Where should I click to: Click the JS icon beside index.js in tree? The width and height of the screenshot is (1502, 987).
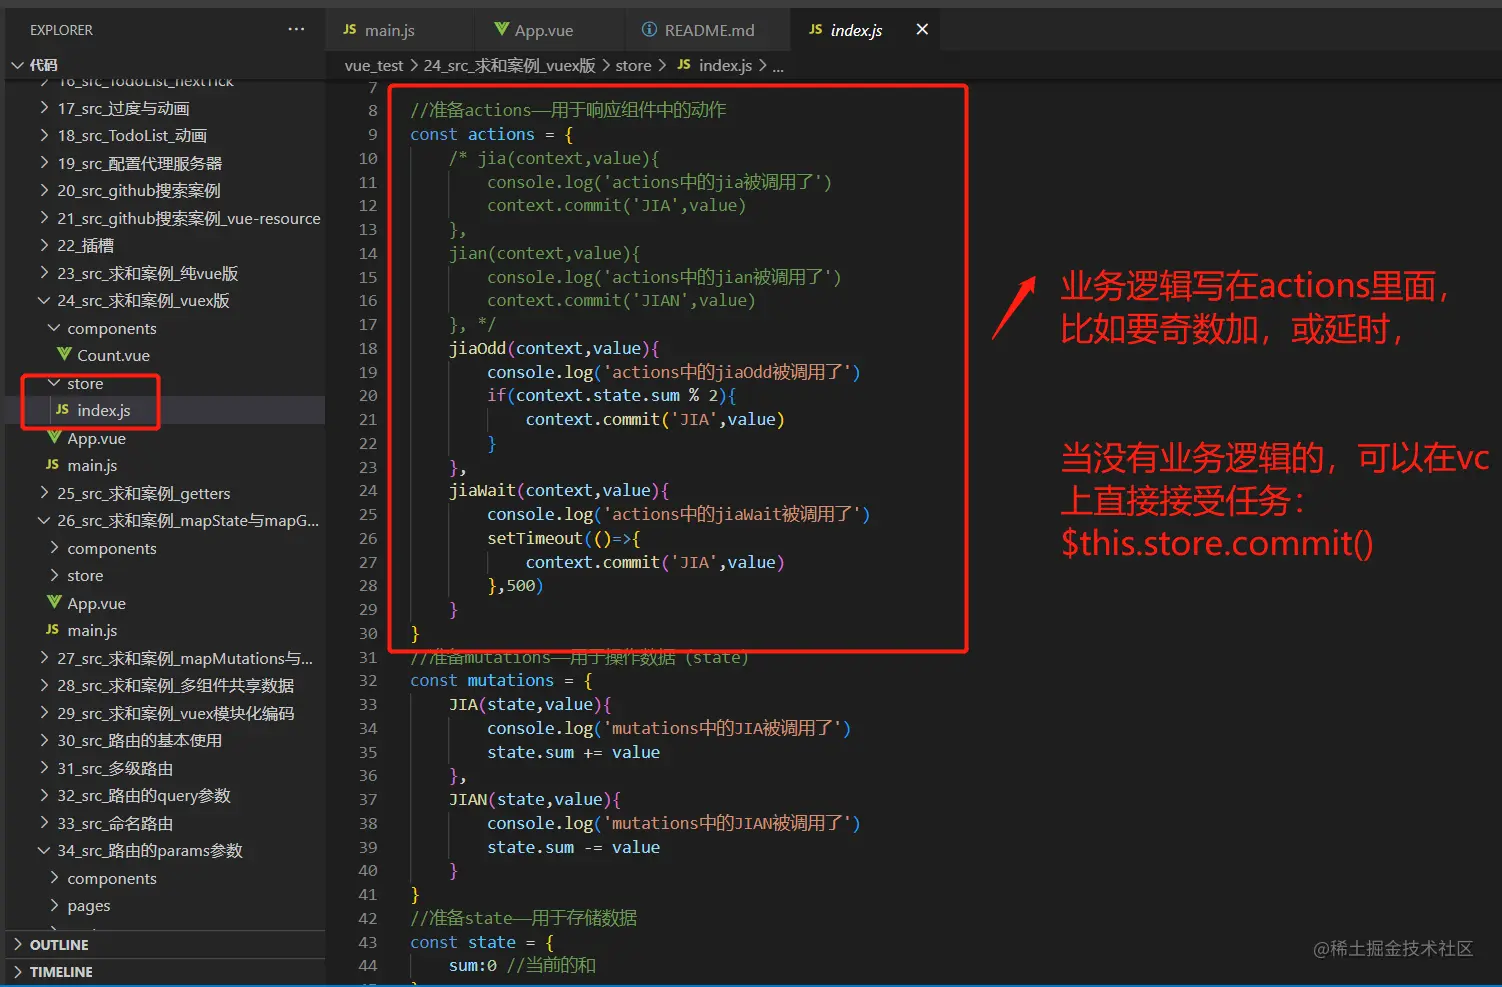63,410
